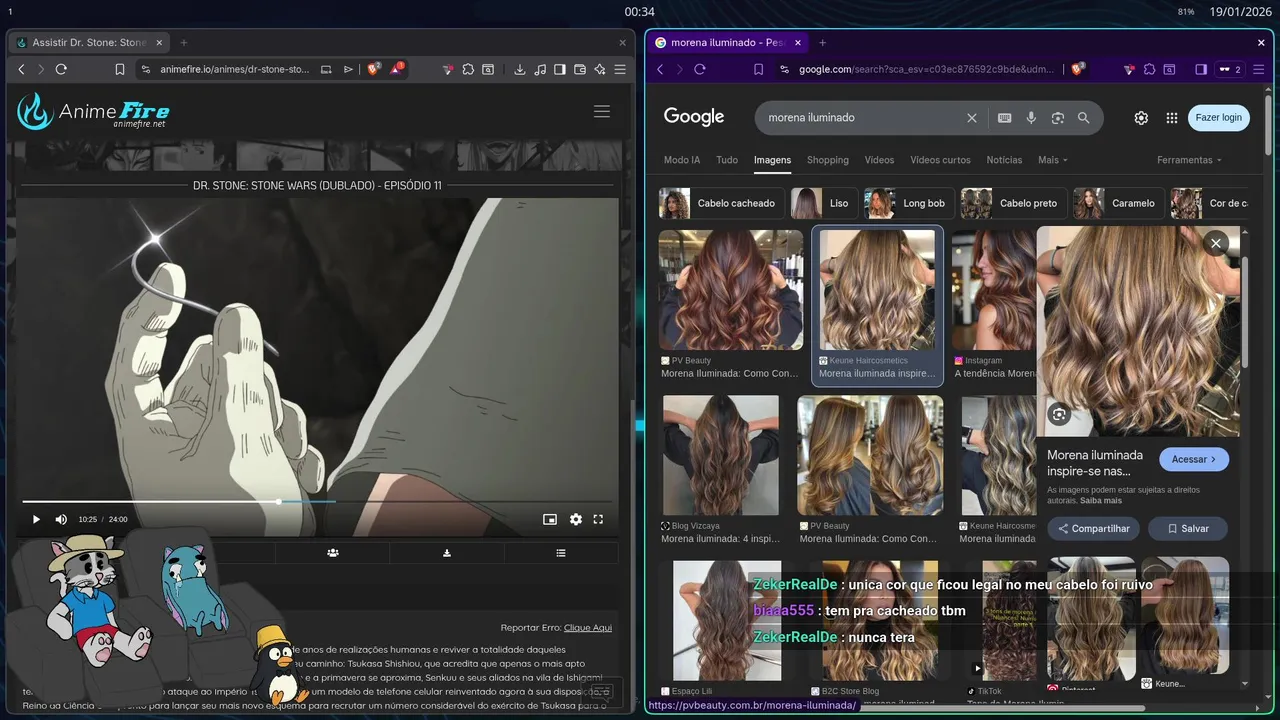Click the download icon below the video
Viewport: 1280px width, 720px height.
(447, 552)
